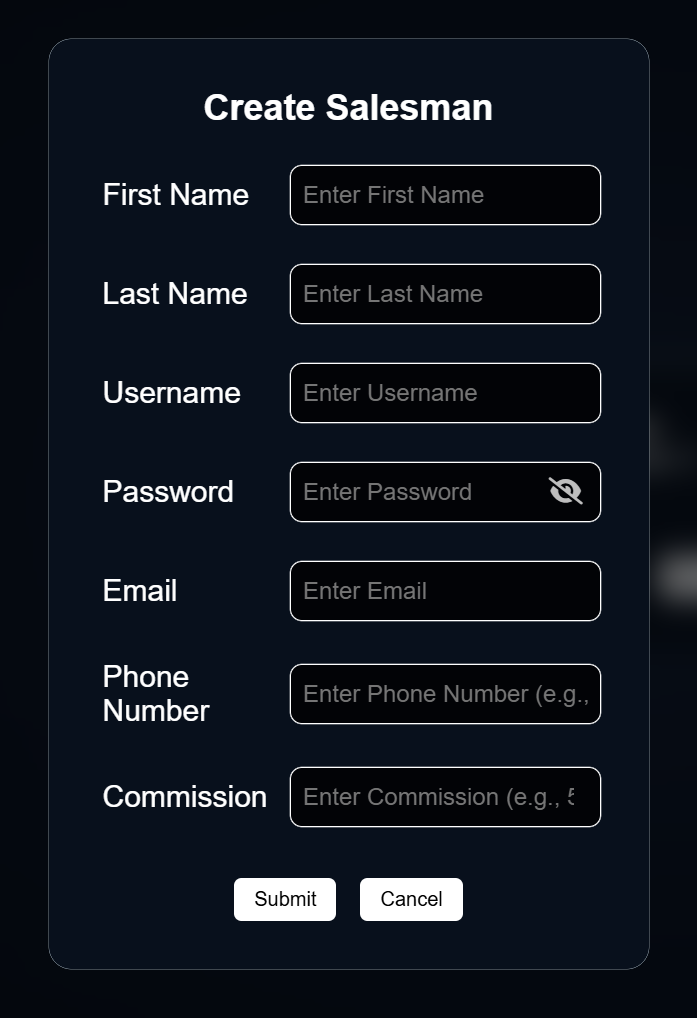Click the First Name label
The height and width of the screenshot is (1018, 697).
point(176,195)
